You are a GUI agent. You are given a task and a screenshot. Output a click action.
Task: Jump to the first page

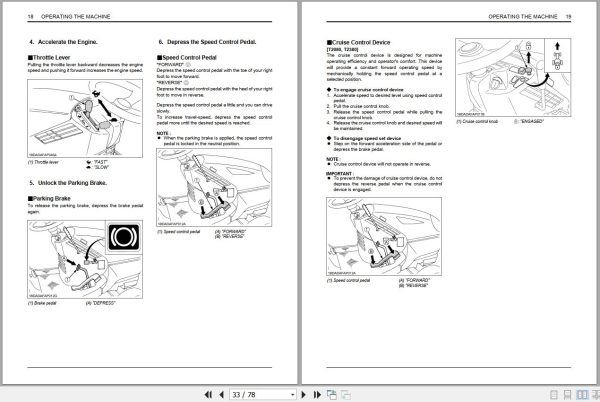click(208, 394)
